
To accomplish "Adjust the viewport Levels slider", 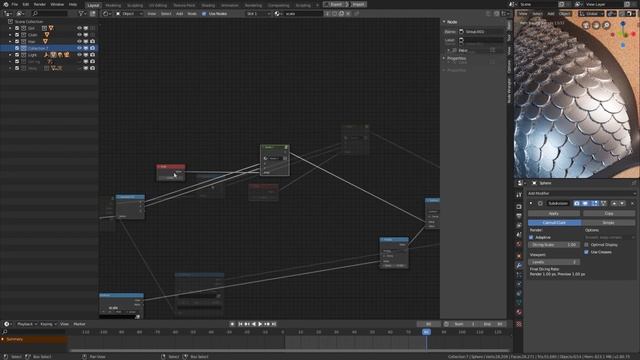I will point(554,262).
